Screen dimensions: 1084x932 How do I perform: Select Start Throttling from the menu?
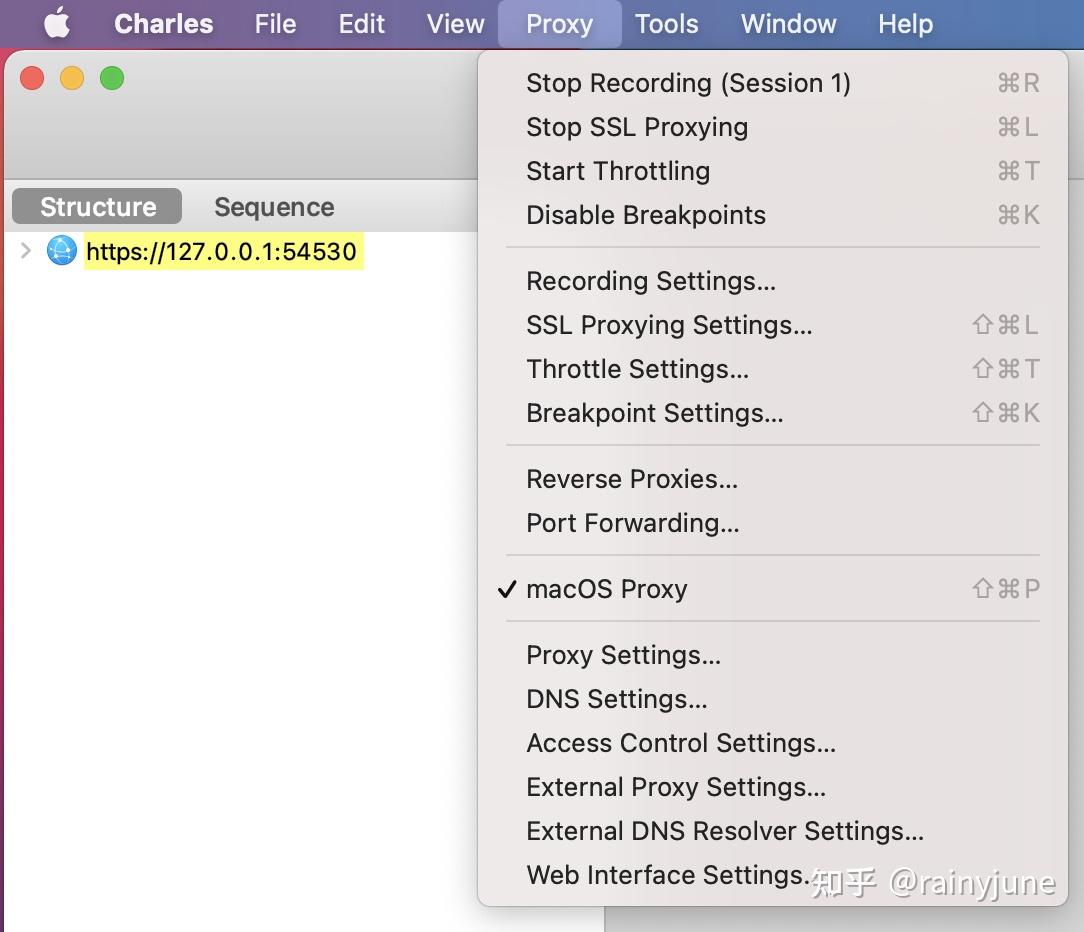coord(617,171)
